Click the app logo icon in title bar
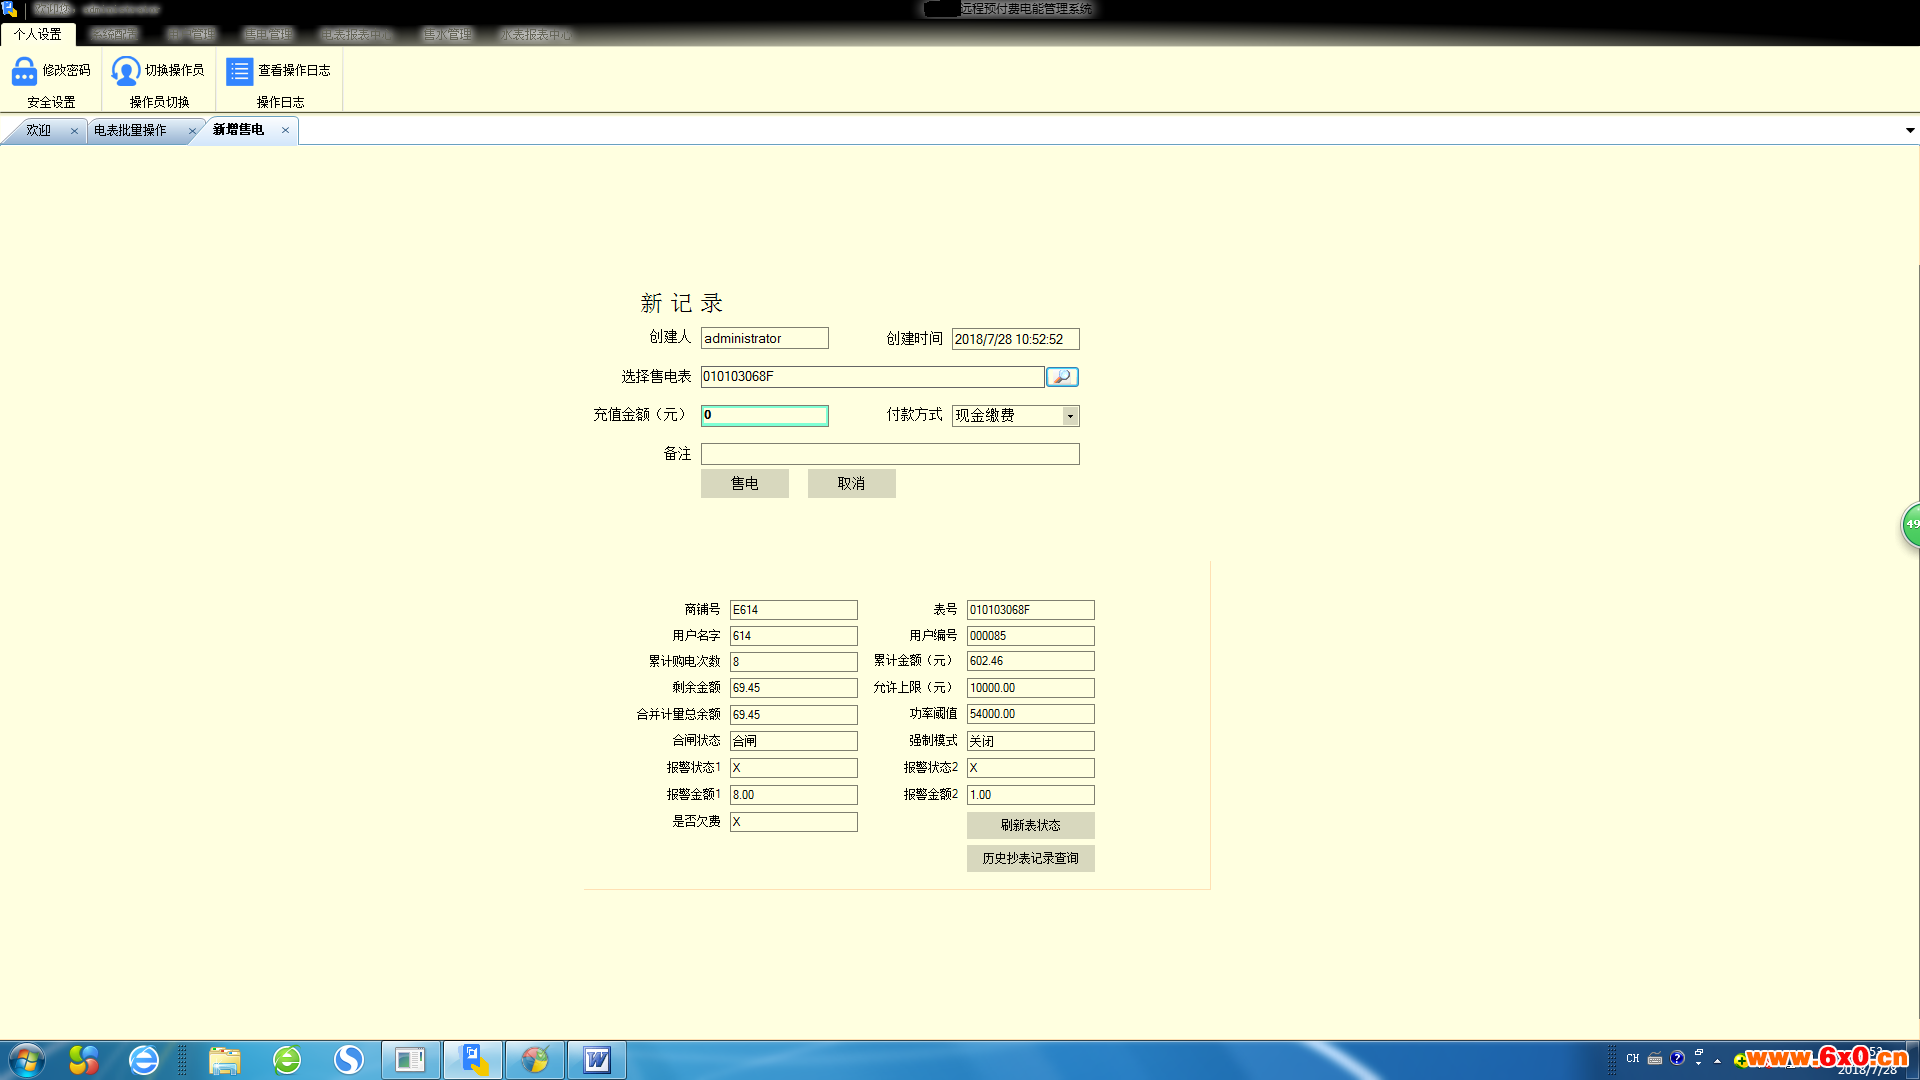This screenshot has height=1080, width=1920. tap(9, 9)
